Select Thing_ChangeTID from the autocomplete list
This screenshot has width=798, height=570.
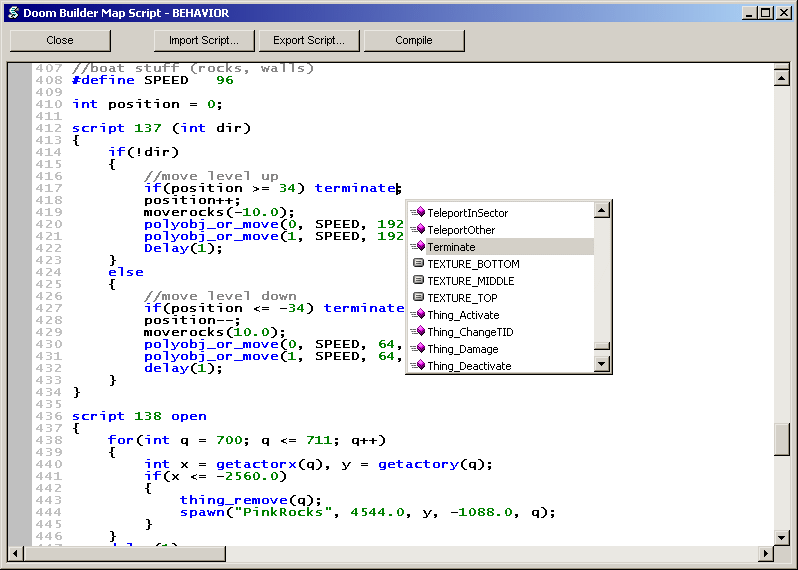[470, 332]
